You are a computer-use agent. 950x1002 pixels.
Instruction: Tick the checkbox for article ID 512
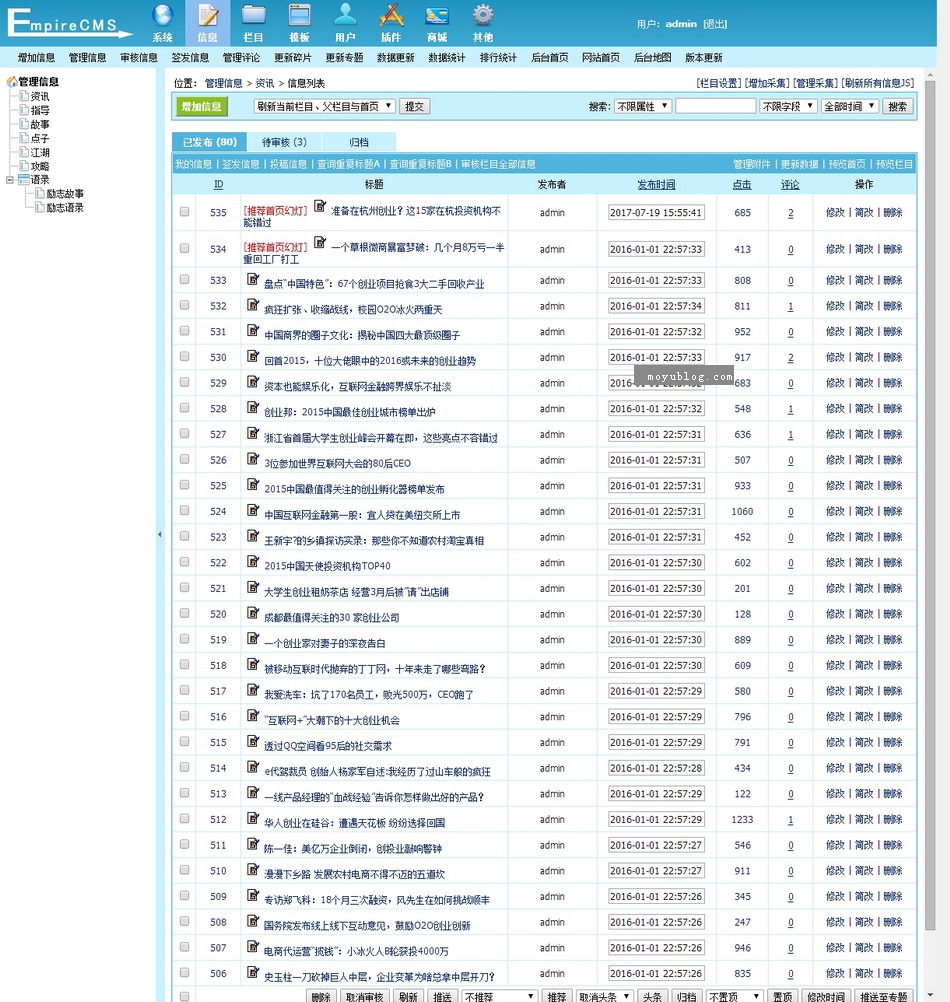(185, 819)
